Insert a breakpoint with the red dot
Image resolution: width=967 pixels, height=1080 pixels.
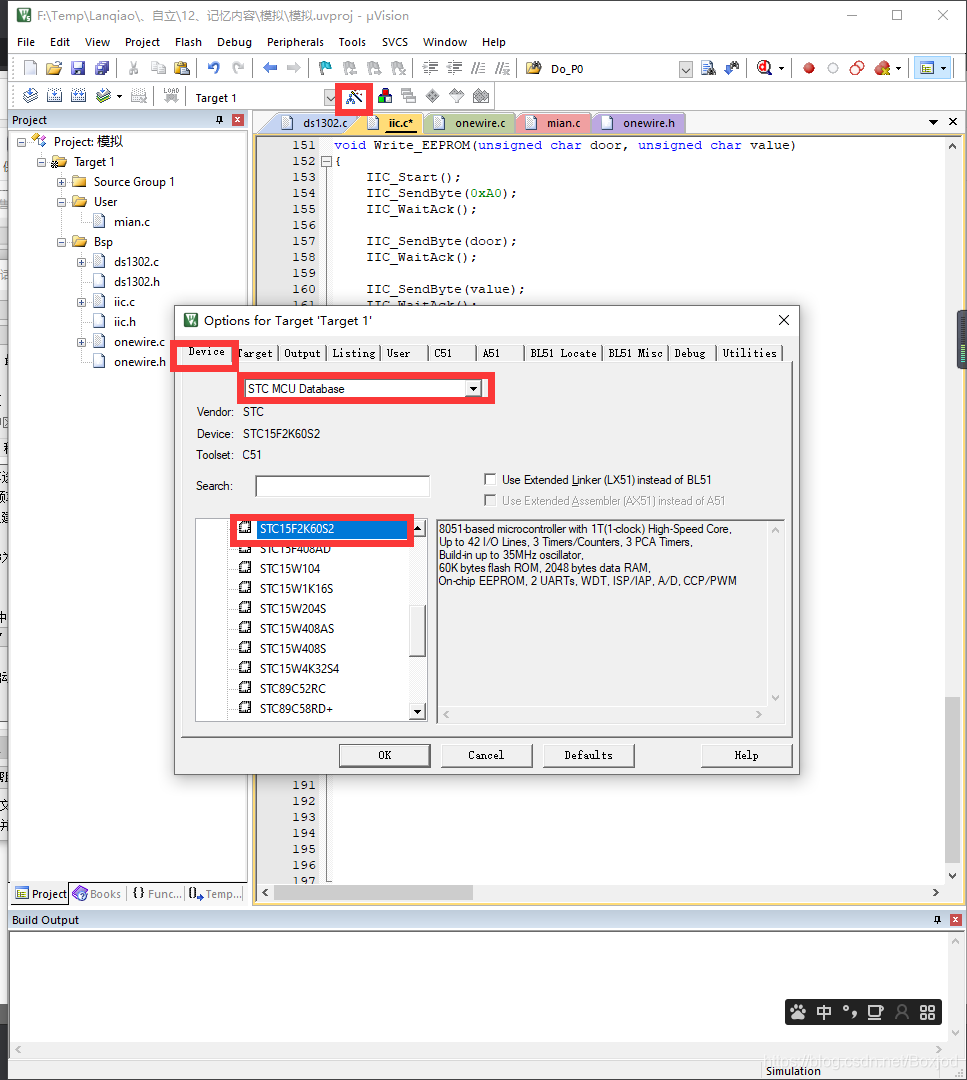(809, 68)
